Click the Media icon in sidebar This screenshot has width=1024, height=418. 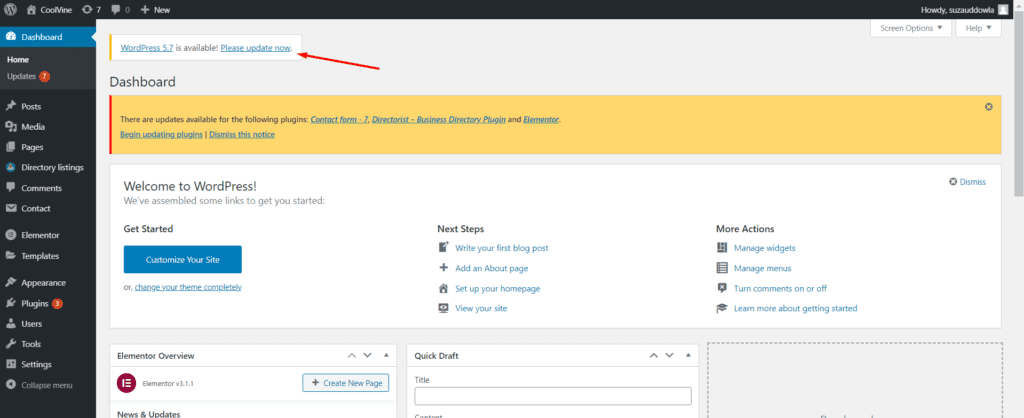click(x=11, y=127)
